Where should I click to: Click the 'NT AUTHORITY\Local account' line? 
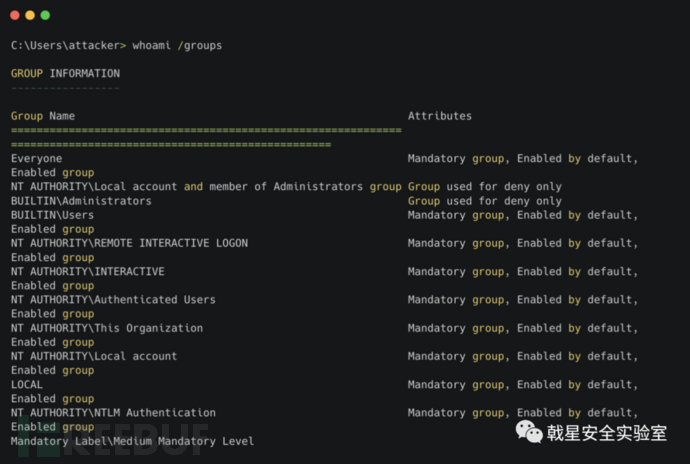[94, 356]
